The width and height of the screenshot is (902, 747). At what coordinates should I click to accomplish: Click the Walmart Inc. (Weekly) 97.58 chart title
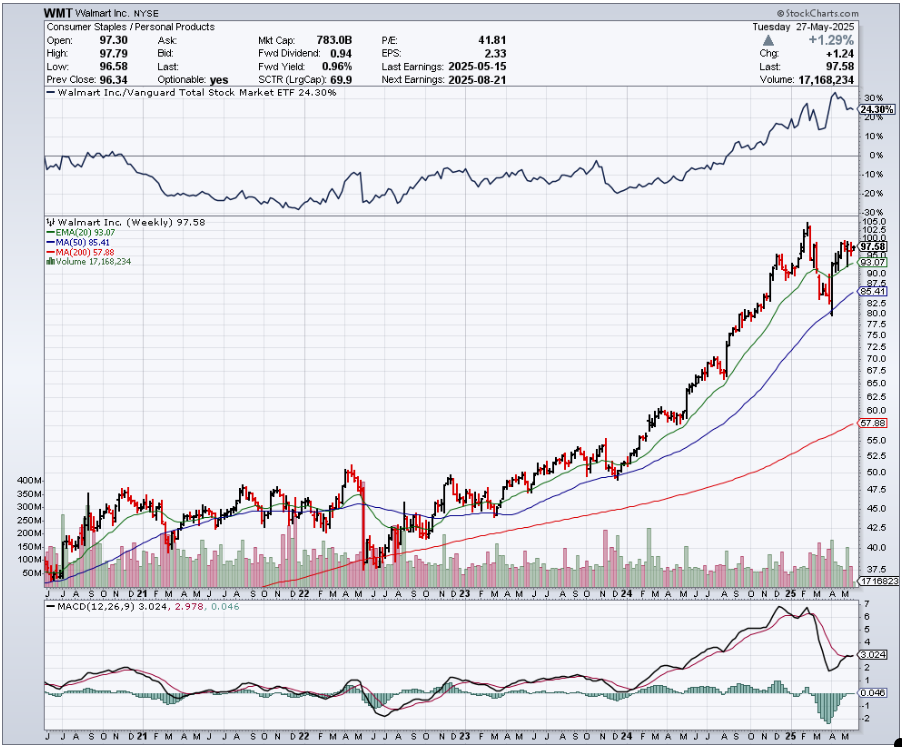[x=131, y=223]
